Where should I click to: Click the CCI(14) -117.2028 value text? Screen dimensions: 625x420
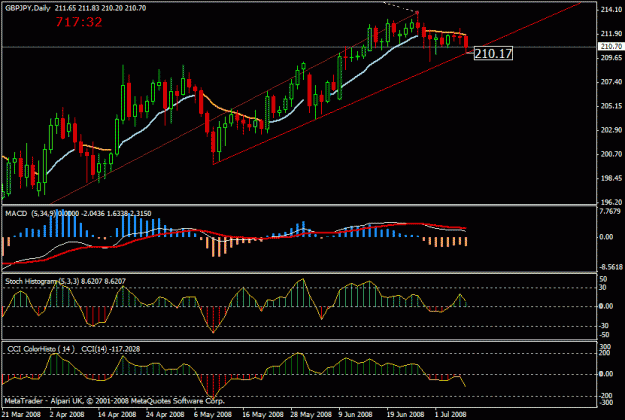pos(111,349)
